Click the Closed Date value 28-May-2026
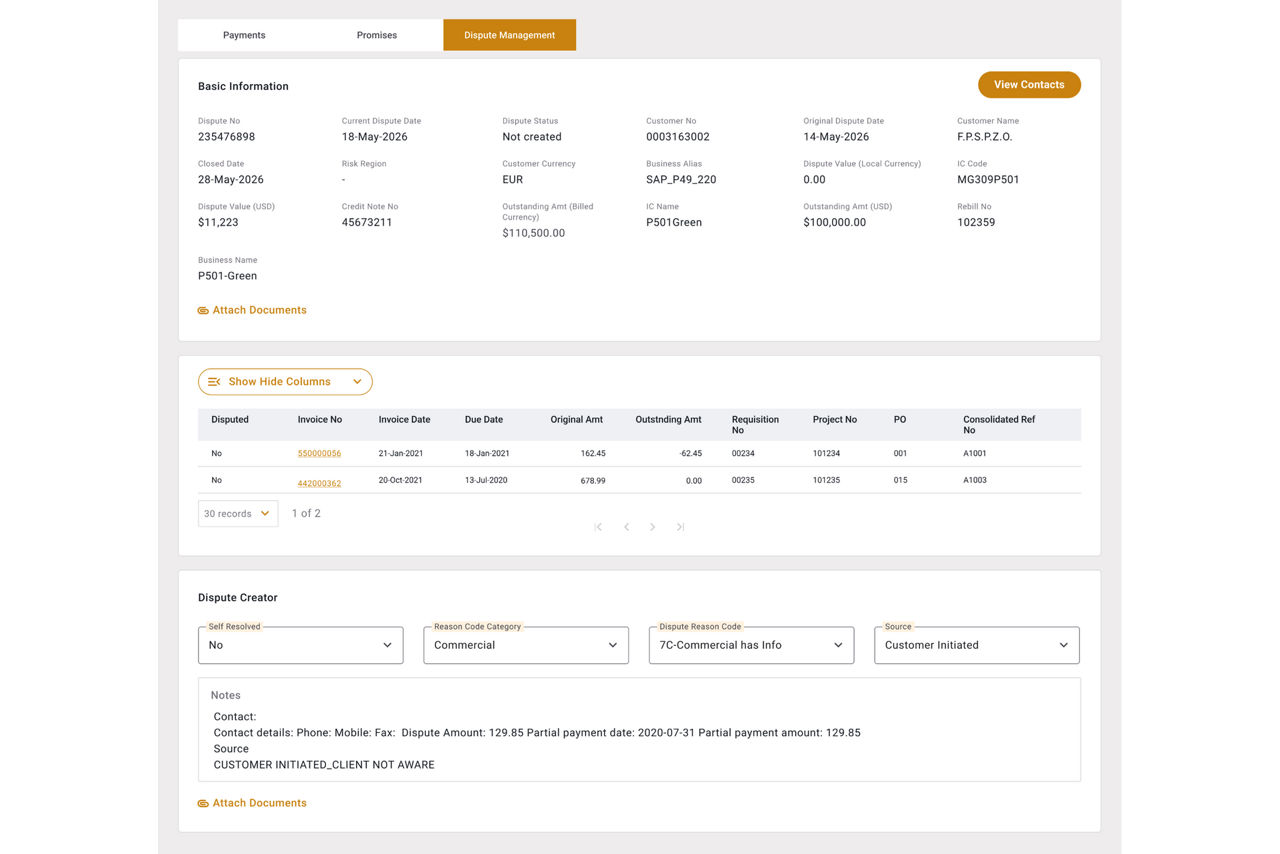 coord(231,180)
